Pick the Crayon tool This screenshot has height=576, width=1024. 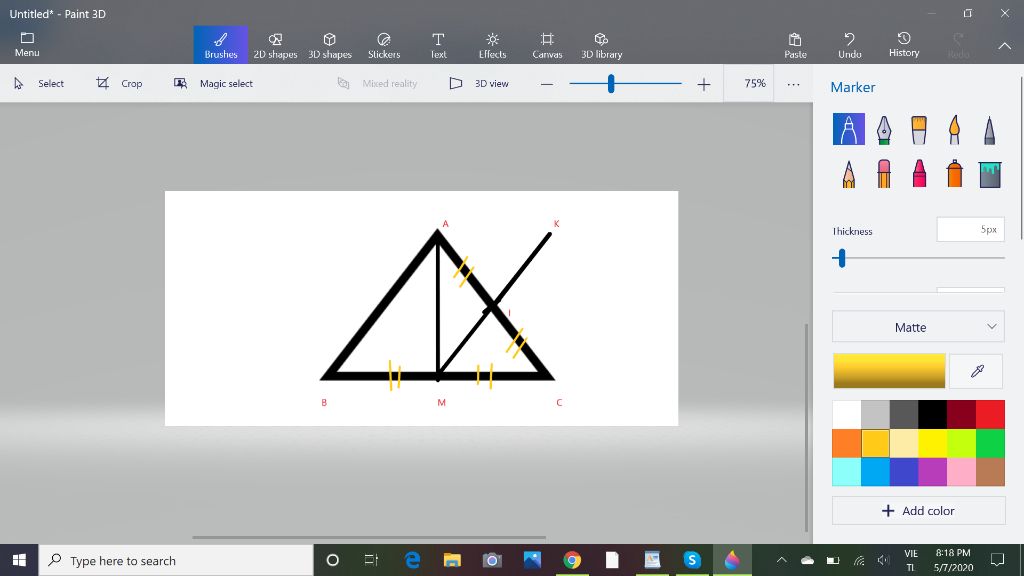[x=919, y=174]
